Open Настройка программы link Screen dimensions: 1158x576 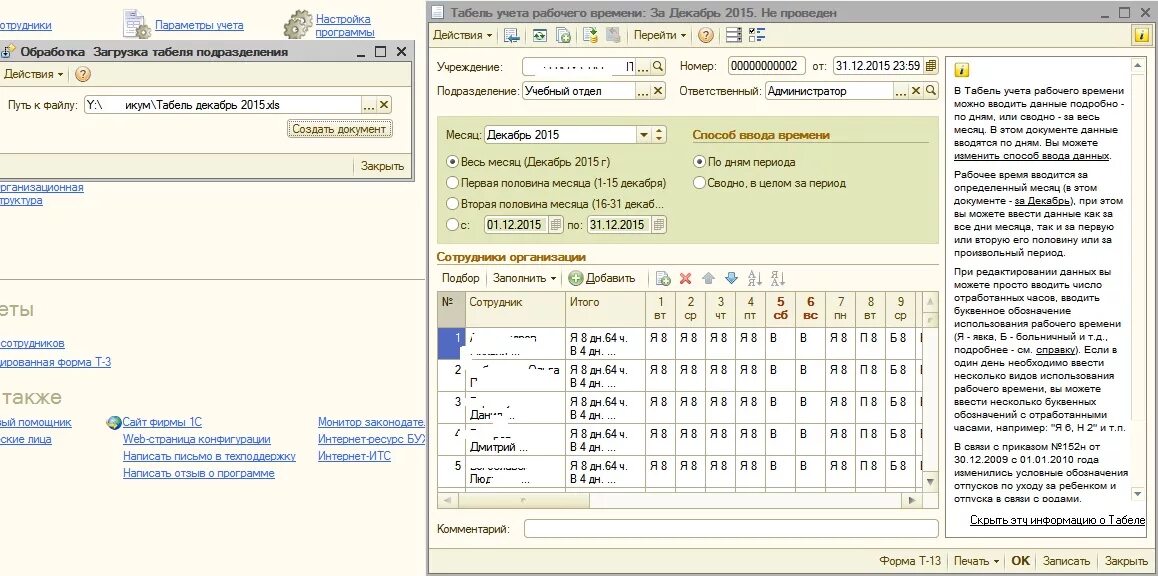pyautogui.click(x=345, y=25)
